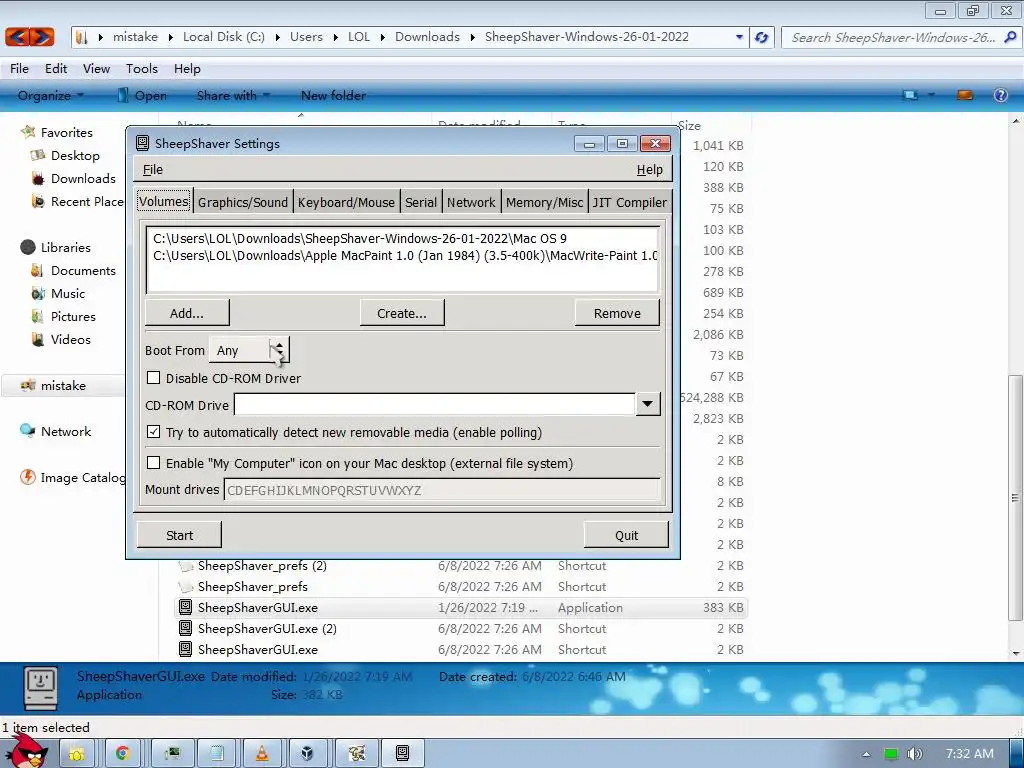The image size is (1024, 768).
Task: Click the Favorites star icon in sidebar
Action: point(27,132)
